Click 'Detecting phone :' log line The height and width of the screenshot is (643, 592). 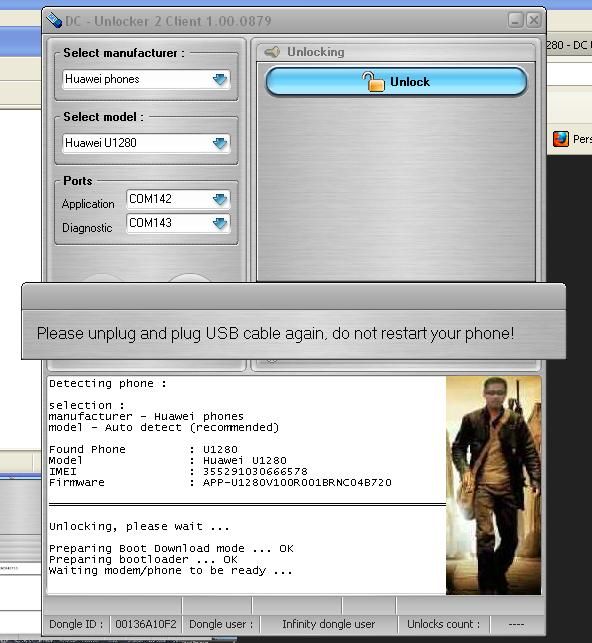coord(107,384)
